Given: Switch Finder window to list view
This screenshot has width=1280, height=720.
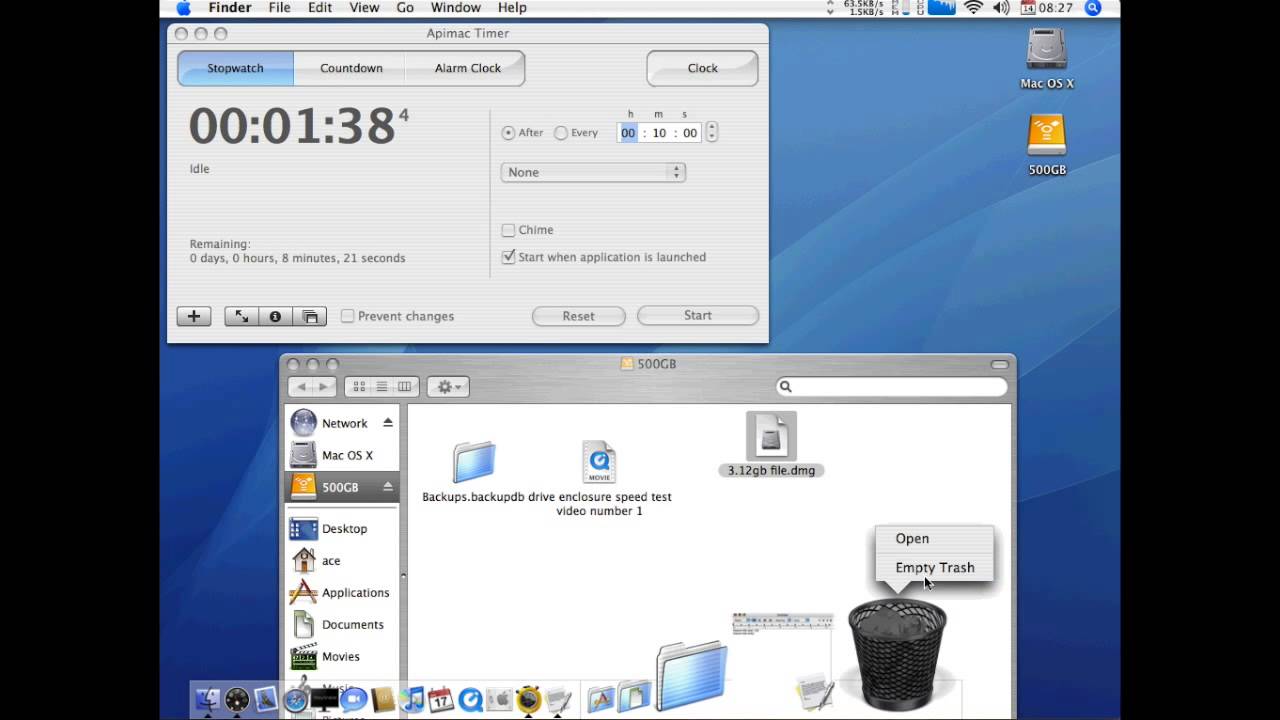Looking at the screenshot, I should [x=381, y=387].
